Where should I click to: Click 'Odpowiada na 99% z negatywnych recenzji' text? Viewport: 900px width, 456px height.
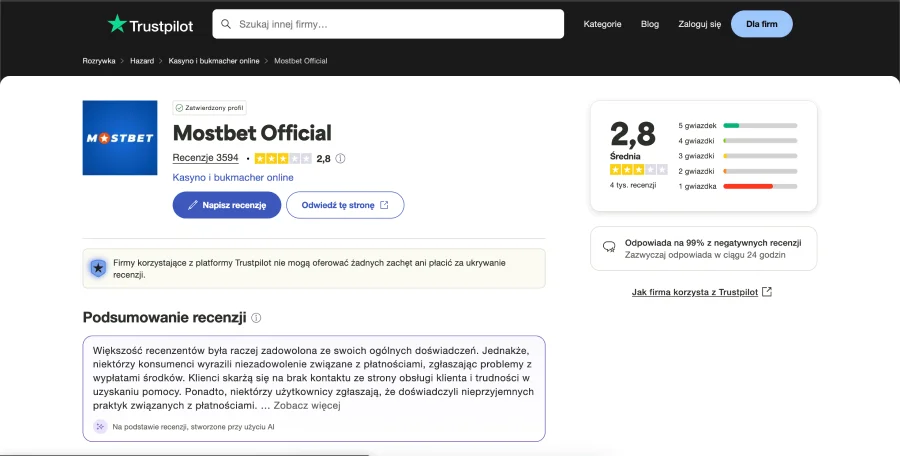click(x=713, y=243)
